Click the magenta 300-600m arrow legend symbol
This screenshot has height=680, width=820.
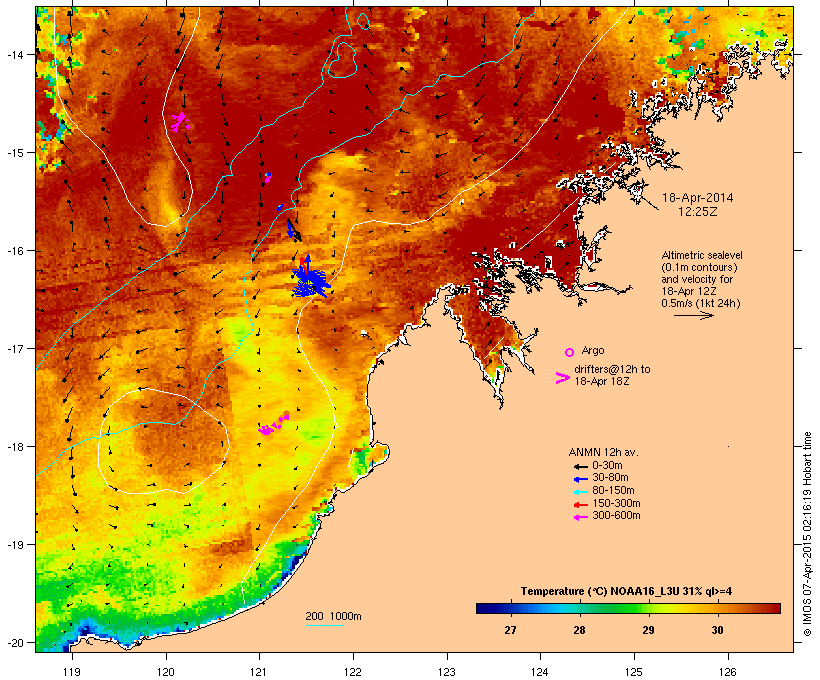[580, 517]
